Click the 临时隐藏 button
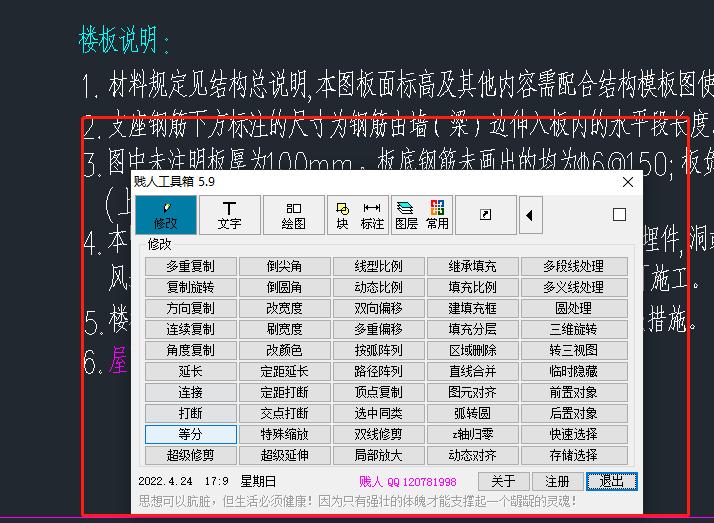This screenshot has width=714, height=523. point(574,371)
